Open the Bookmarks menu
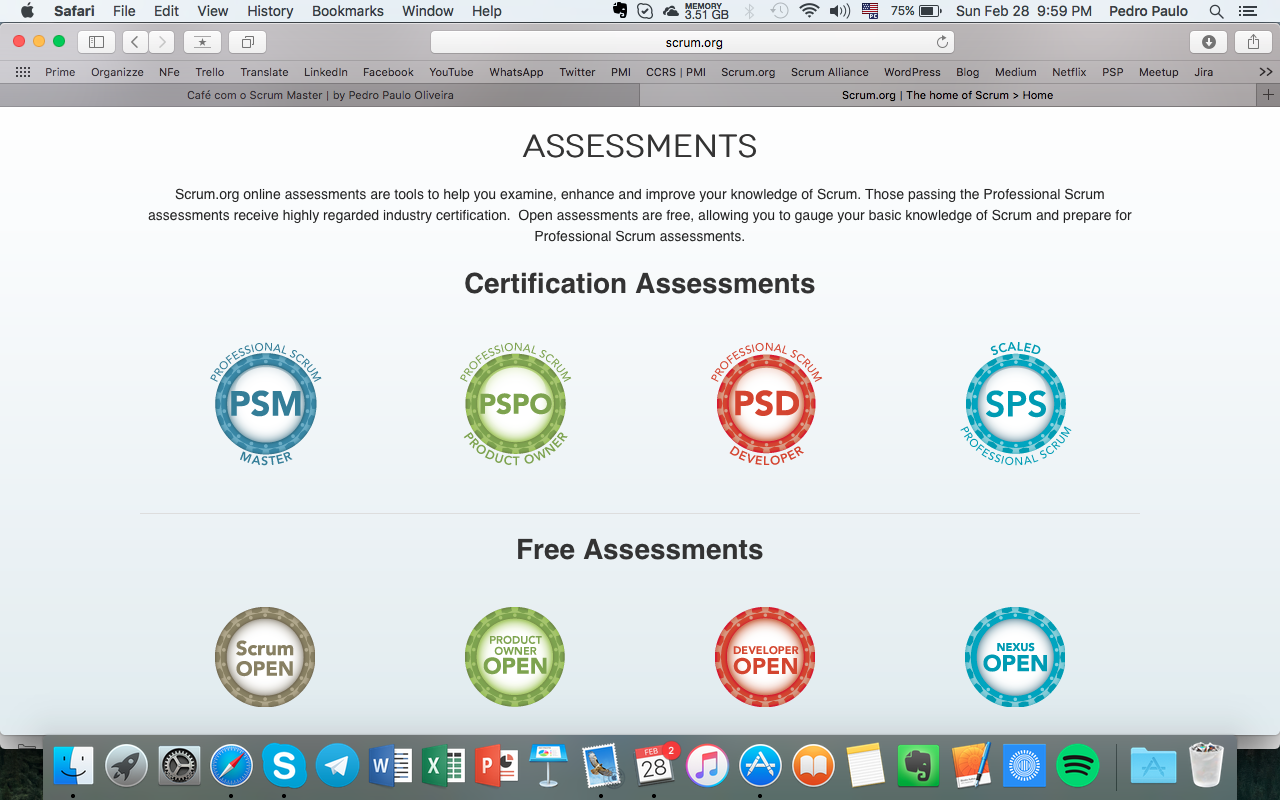Viewport: 1280px width, 800px height. (347, 11)
